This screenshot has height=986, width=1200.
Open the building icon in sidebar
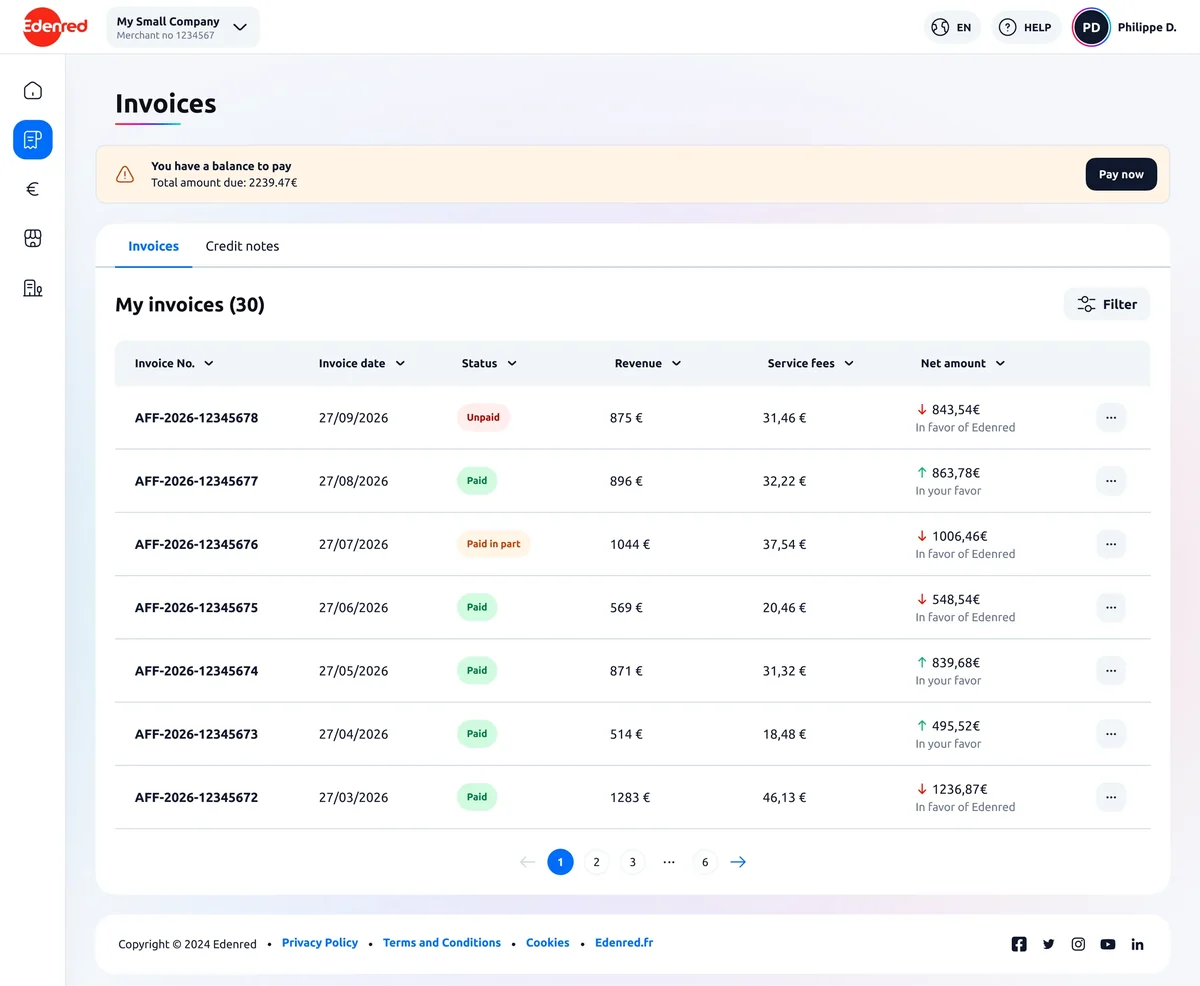[x=33, y=288]
